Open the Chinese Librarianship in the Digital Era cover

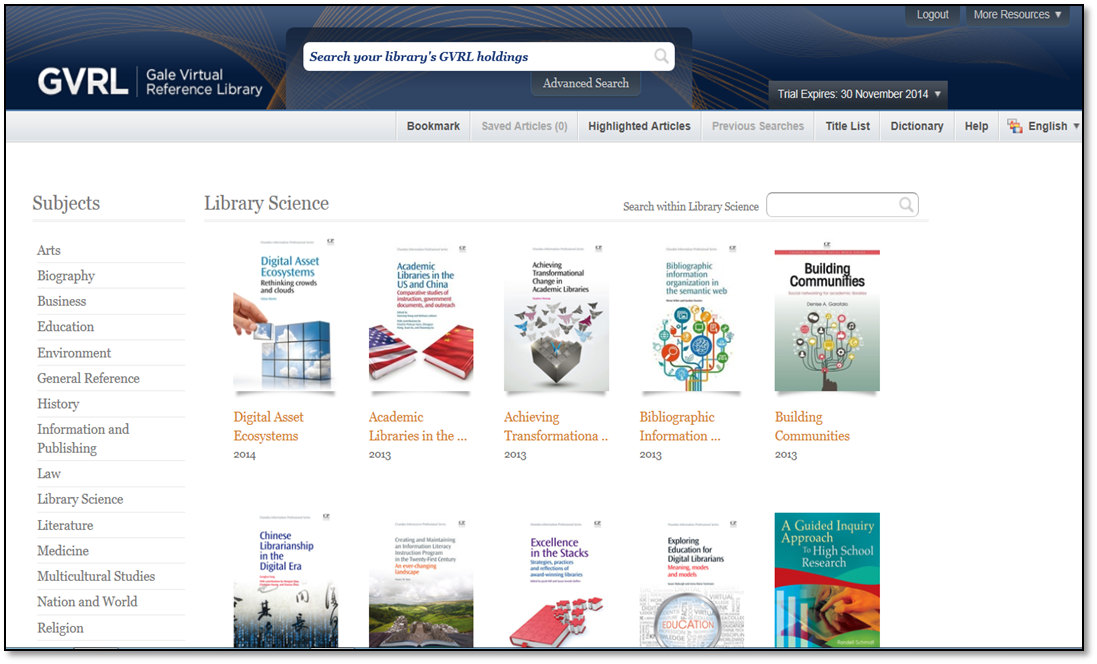pos(285,580)
